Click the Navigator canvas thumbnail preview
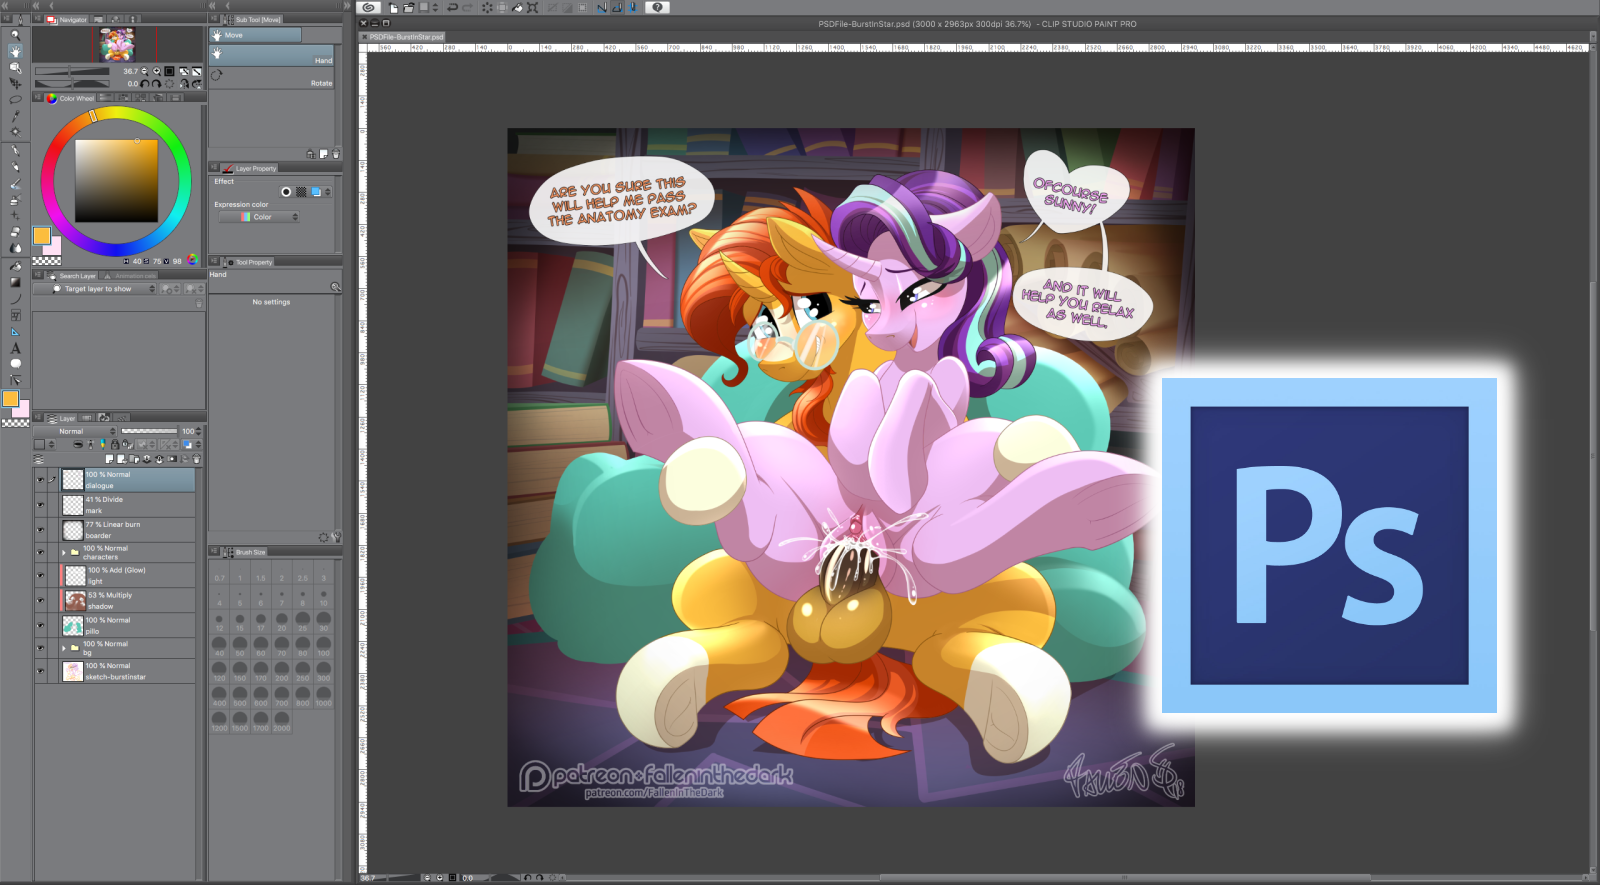The width and height of the screenshot is (1600, 885). coord(116,44)
